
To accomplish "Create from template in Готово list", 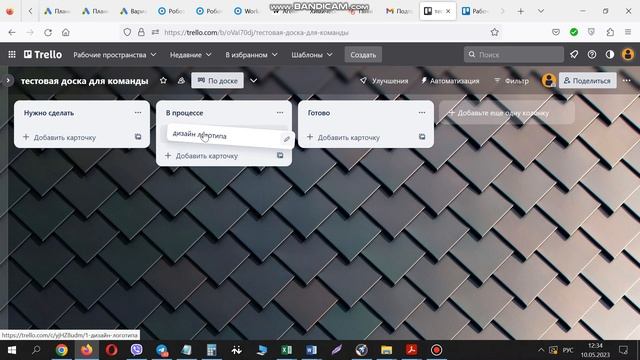I will click(x=422, y=137).
